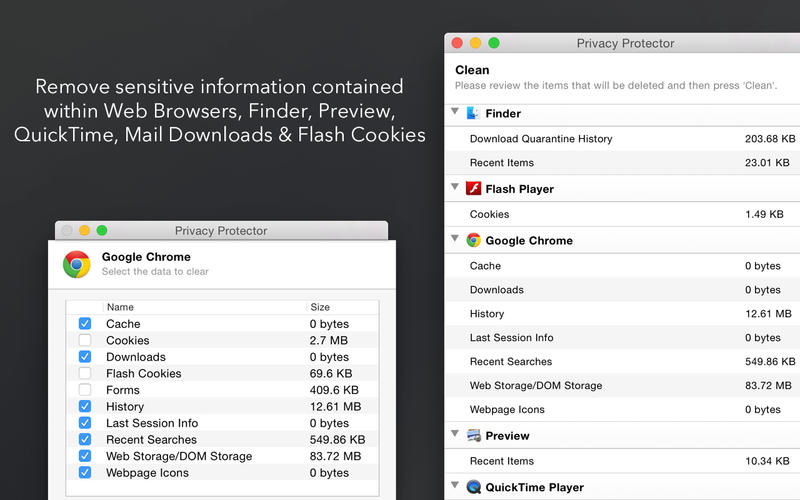Collapse the Google Chrome section triangle

coord(455,238)
